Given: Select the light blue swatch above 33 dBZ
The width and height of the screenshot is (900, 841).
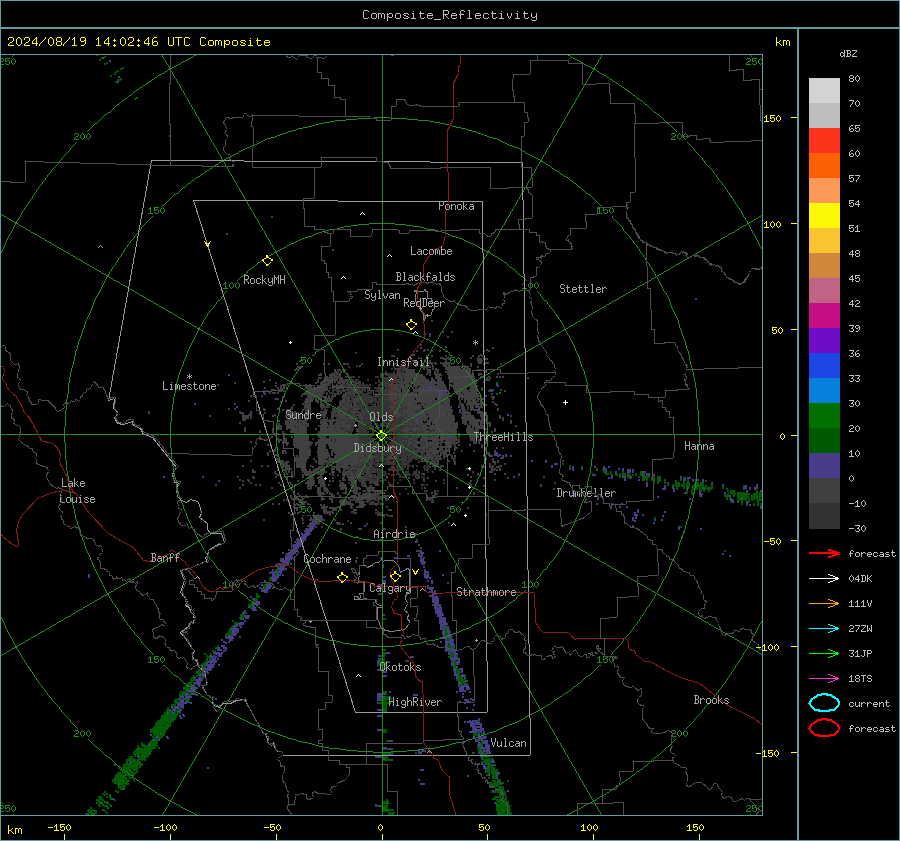Looking at the screenshot, I should coord(824,391).
